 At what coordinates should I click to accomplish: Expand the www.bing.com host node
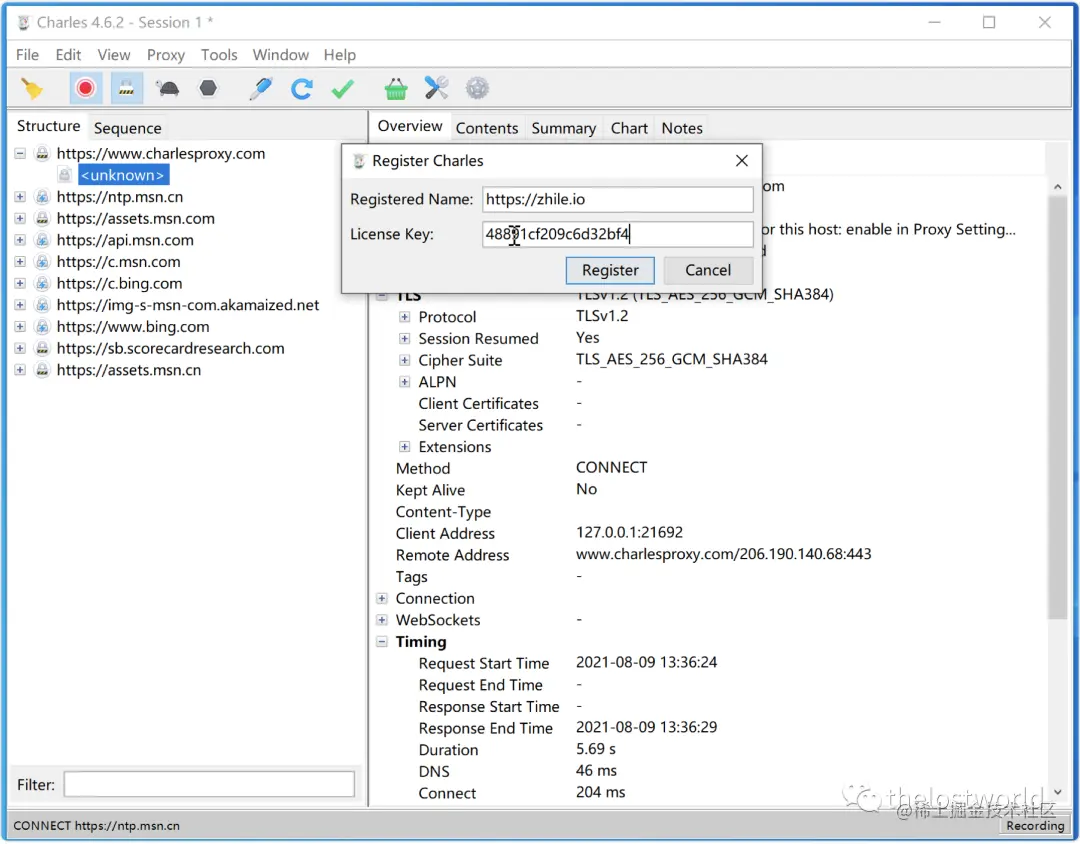pos(20,327)
